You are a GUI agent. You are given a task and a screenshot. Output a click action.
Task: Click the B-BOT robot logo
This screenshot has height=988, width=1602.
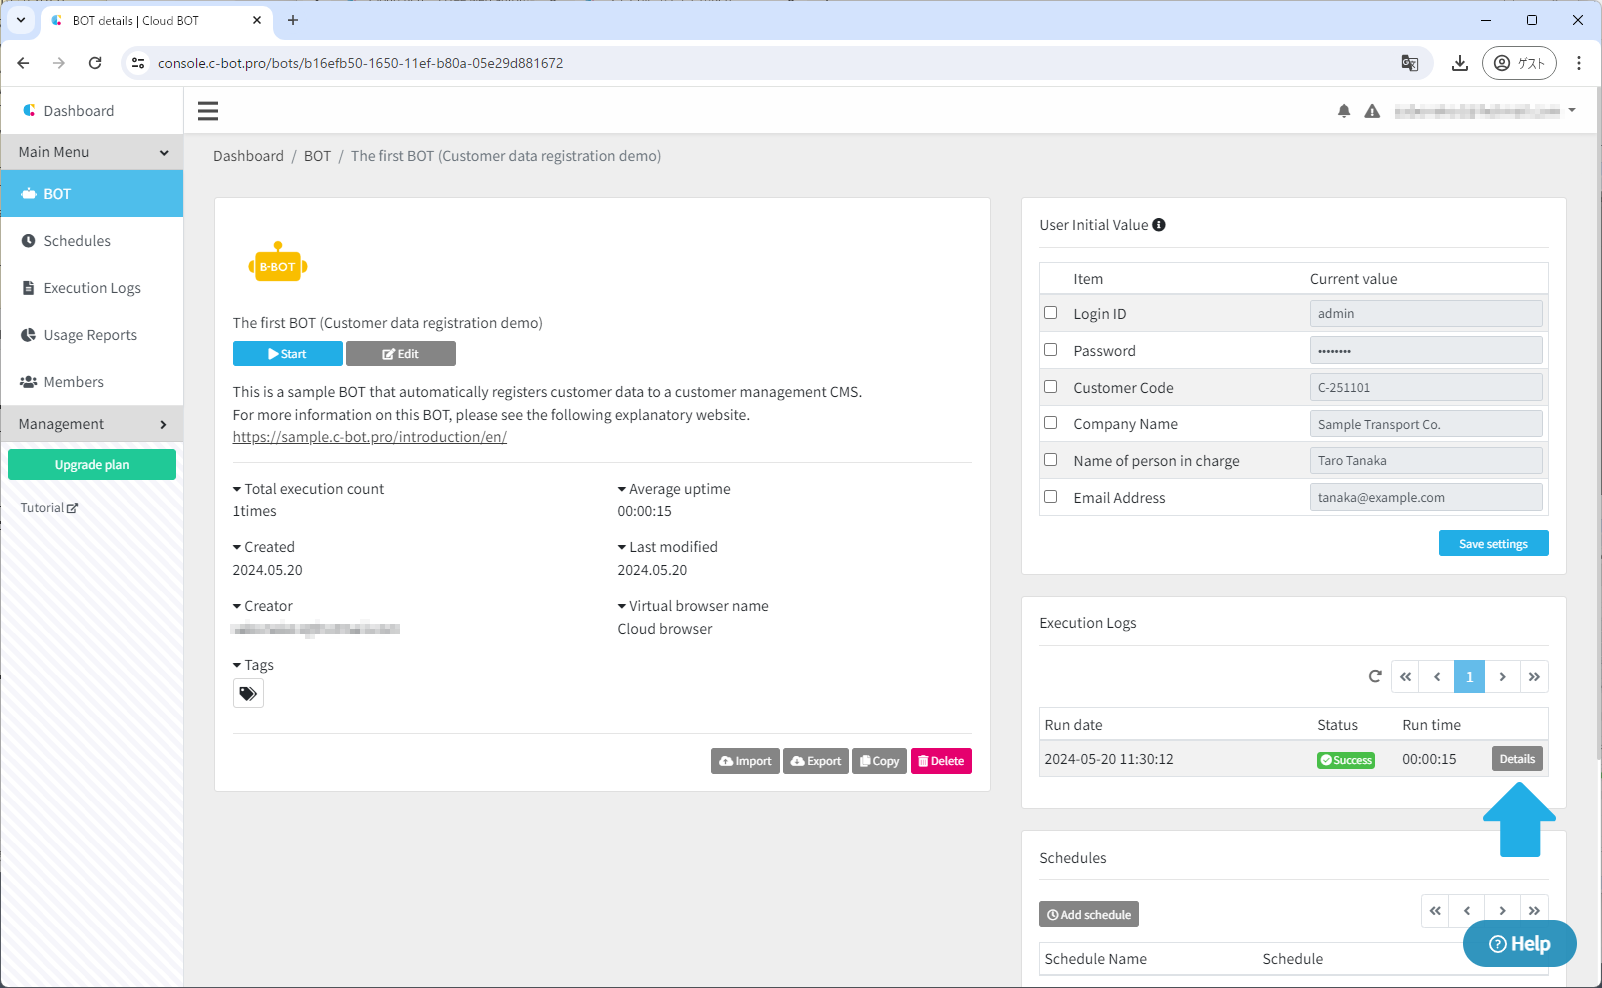point(278,264)
